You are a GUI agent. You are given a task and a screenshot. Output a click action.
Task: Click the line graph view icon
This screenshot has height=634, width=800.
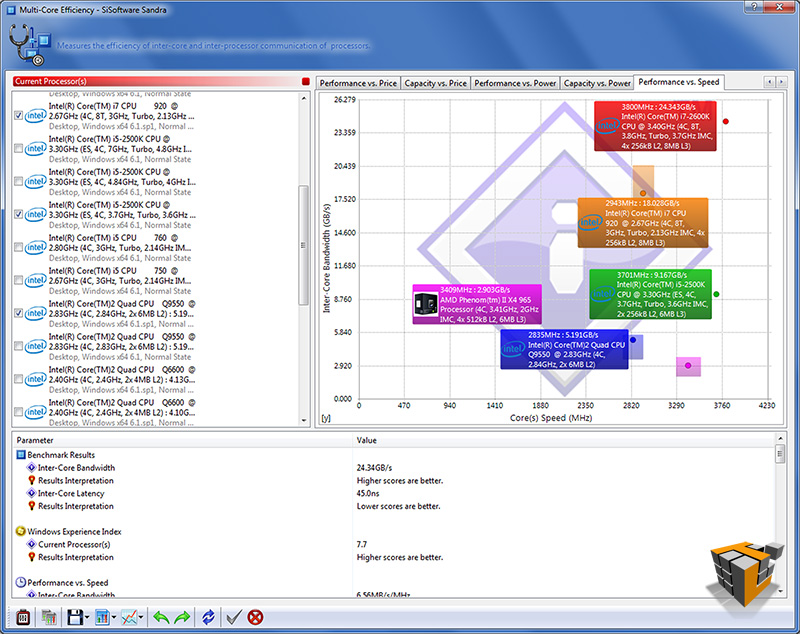pyautogui.click(x=129, y=618)
